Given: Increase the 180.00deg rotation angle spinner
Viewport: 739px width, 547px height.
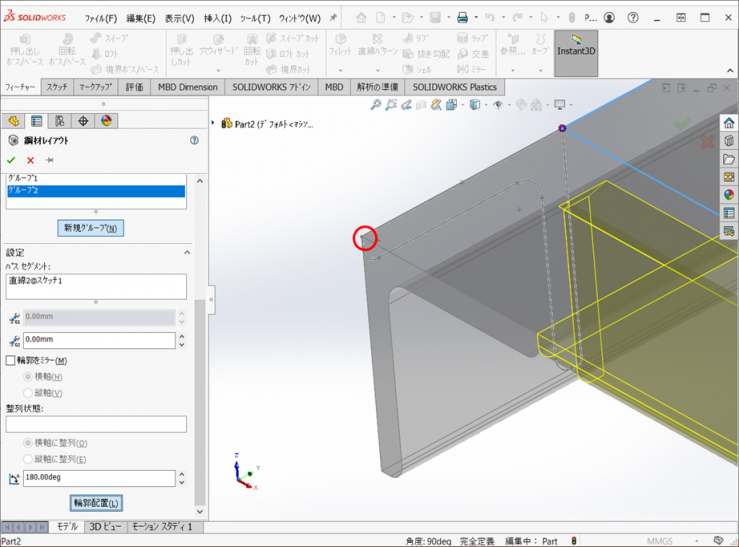Looking at the screenshot, I should pyautogui.click(x=181, y=475).
